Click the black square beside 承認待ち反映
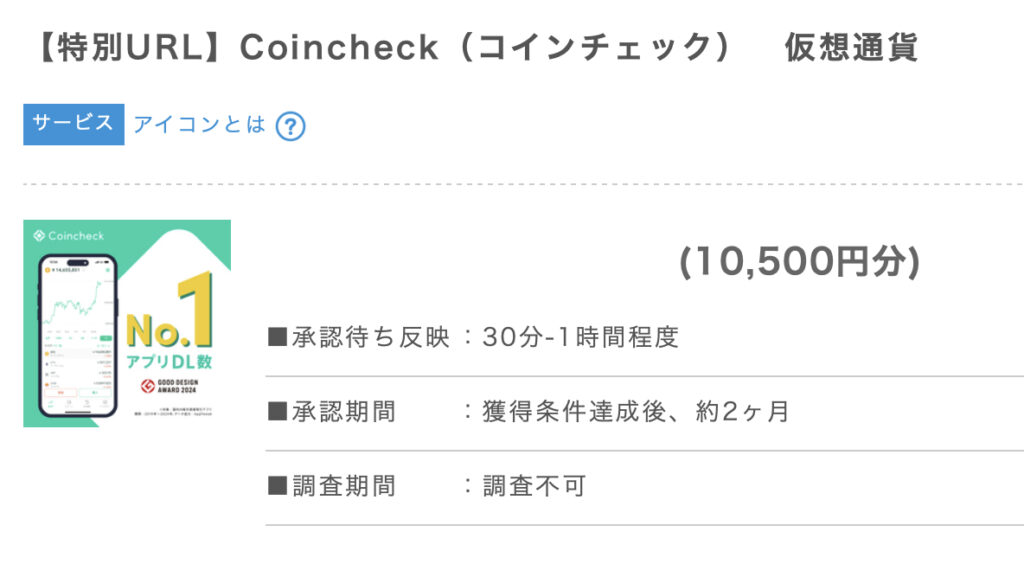The width and height of the screenshot is (1024, 564). 278,337
